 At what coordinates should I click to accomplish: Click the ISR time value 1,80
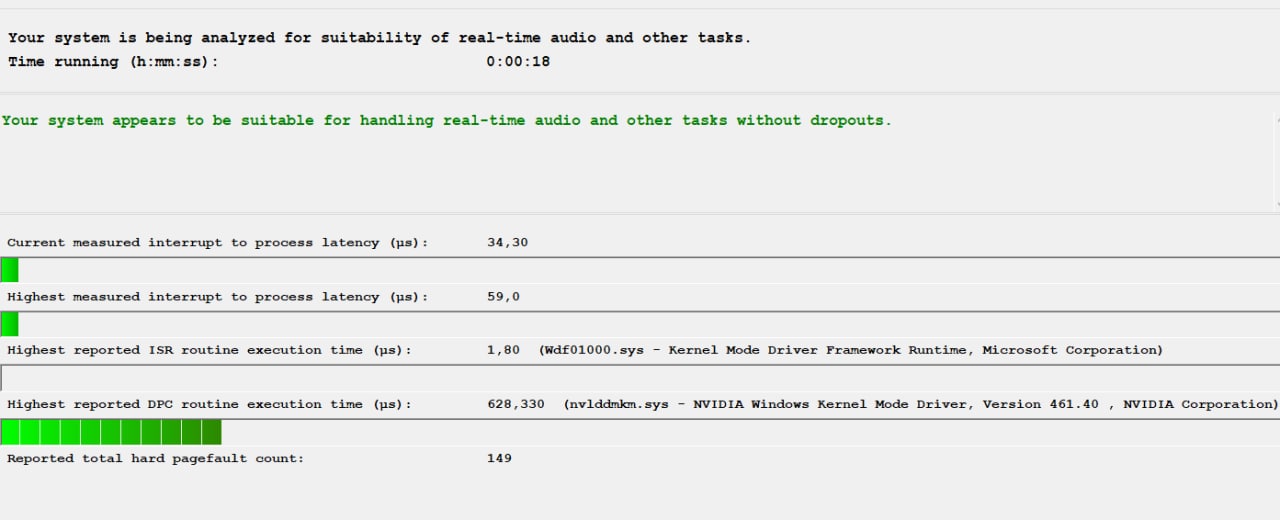503,351
